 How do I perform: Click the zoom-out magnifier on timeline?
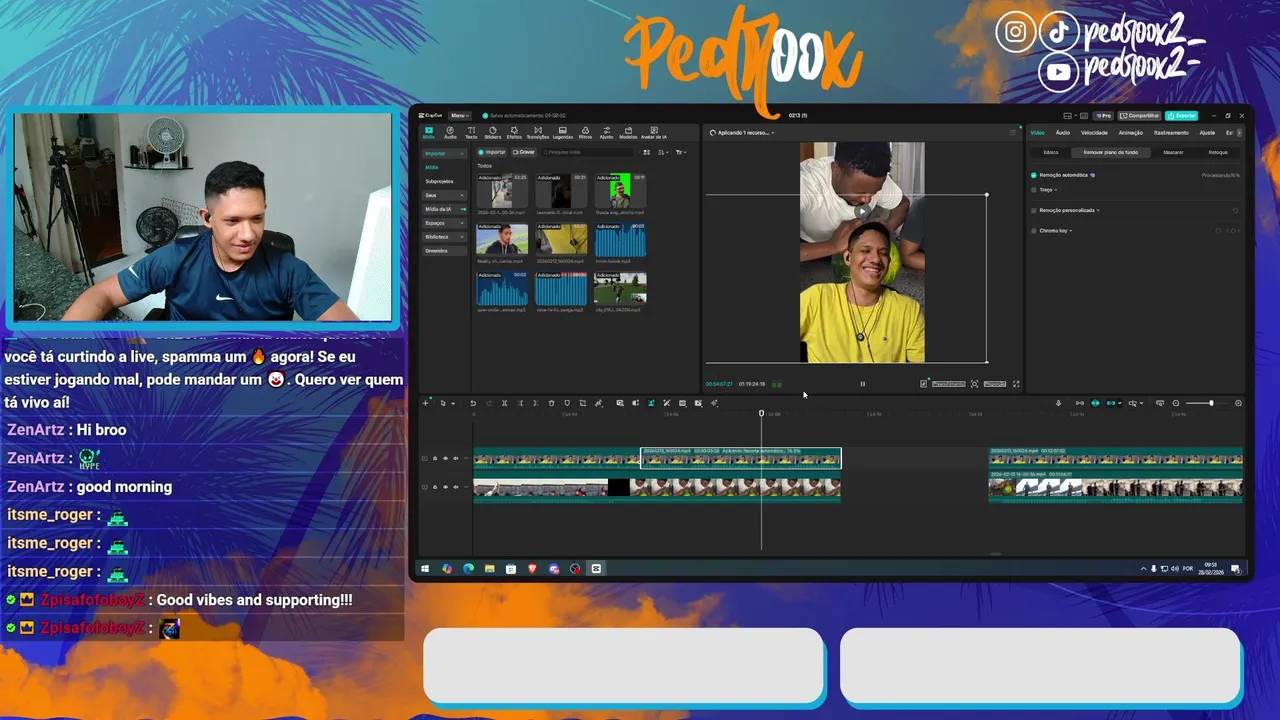tap(1176, 403)
